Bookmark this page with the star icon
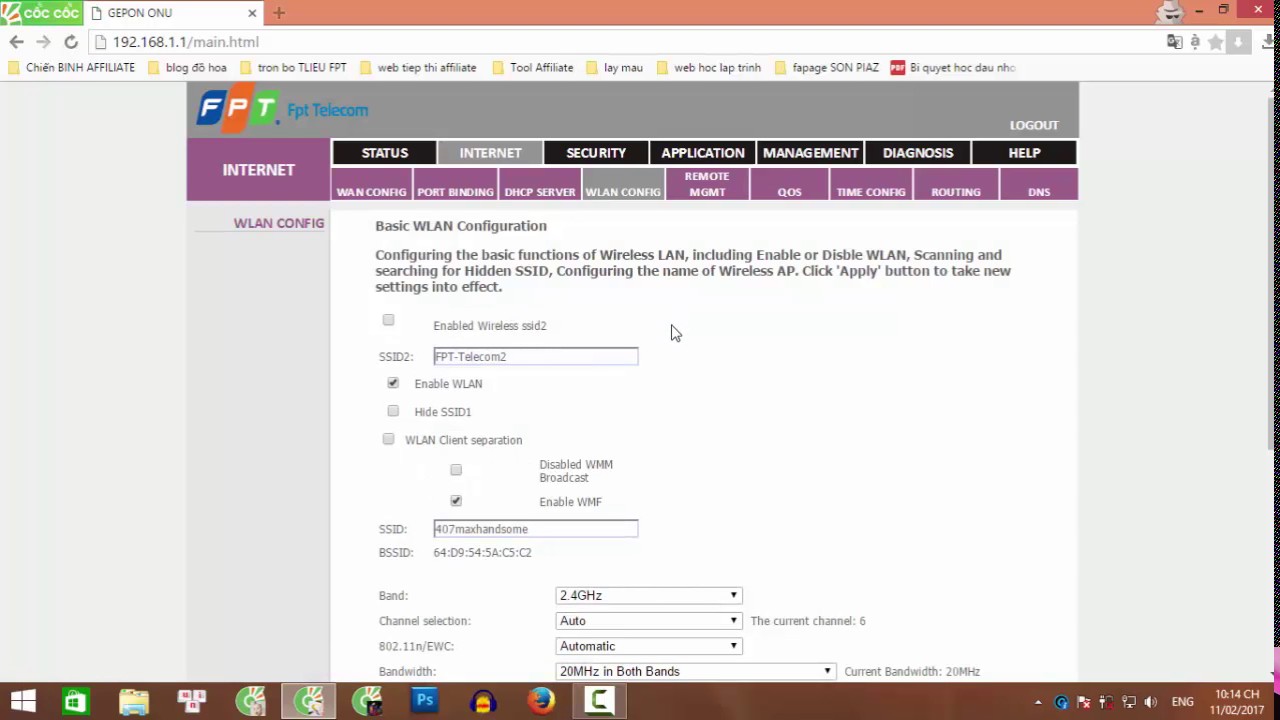This screenshot has height=720, width=1280. 1216,42
